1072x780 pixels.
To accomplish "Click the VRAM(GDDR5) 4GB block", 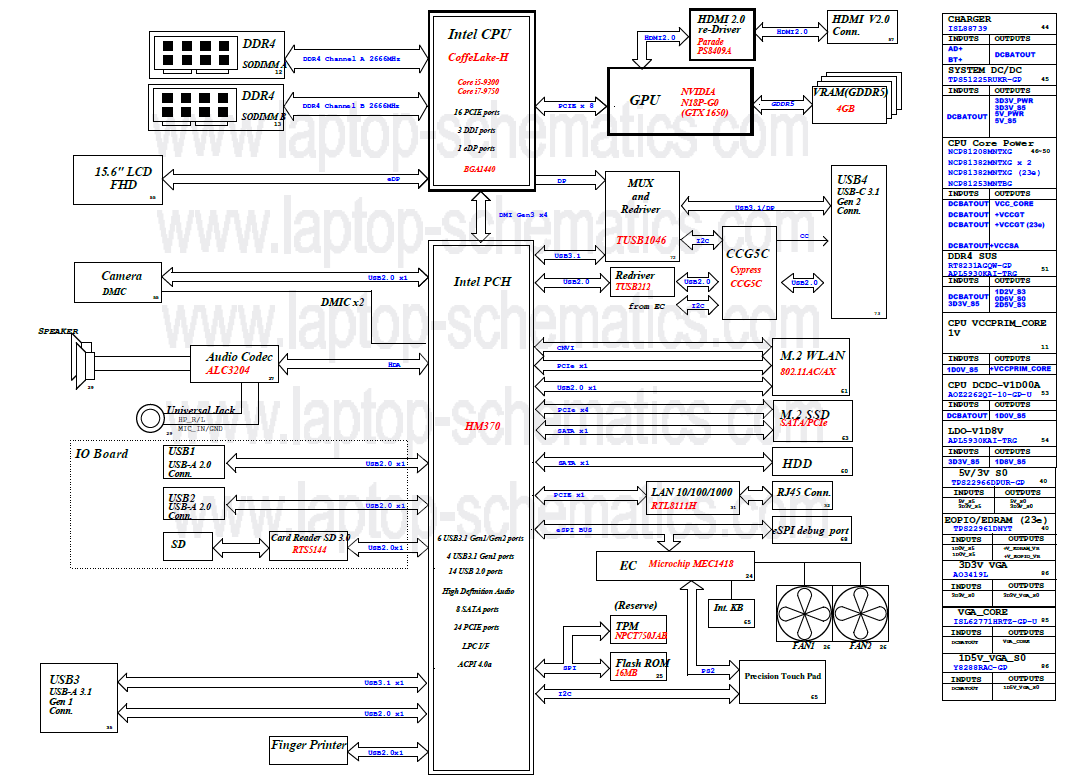I will click(849, 105).
